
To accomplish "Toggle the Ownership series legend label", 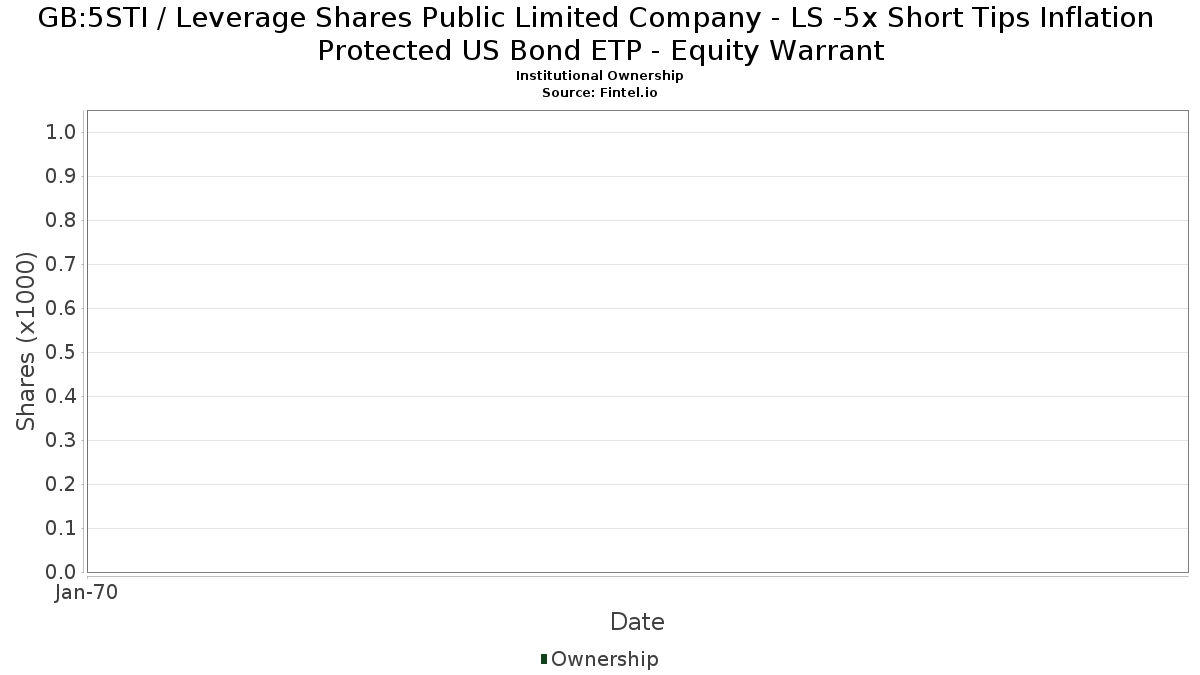I will tap(604, 659).
